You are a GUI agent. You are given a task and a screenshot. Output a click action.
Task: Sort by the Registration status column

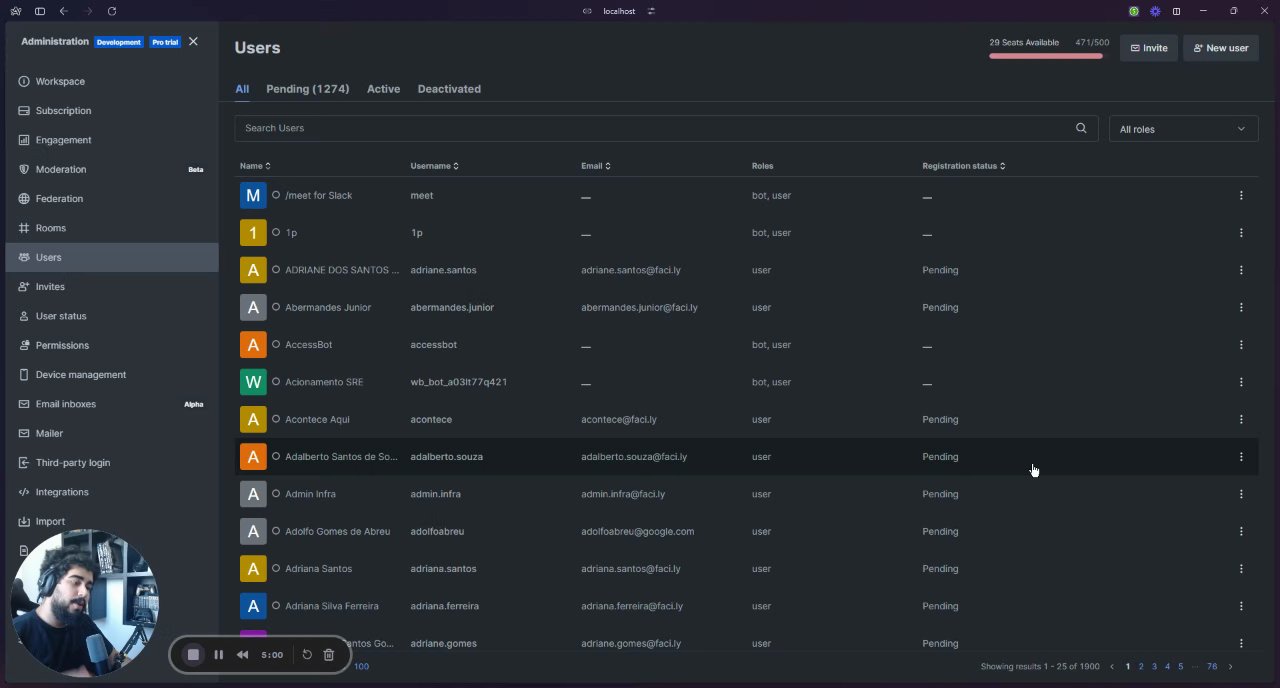pos(963,166)
